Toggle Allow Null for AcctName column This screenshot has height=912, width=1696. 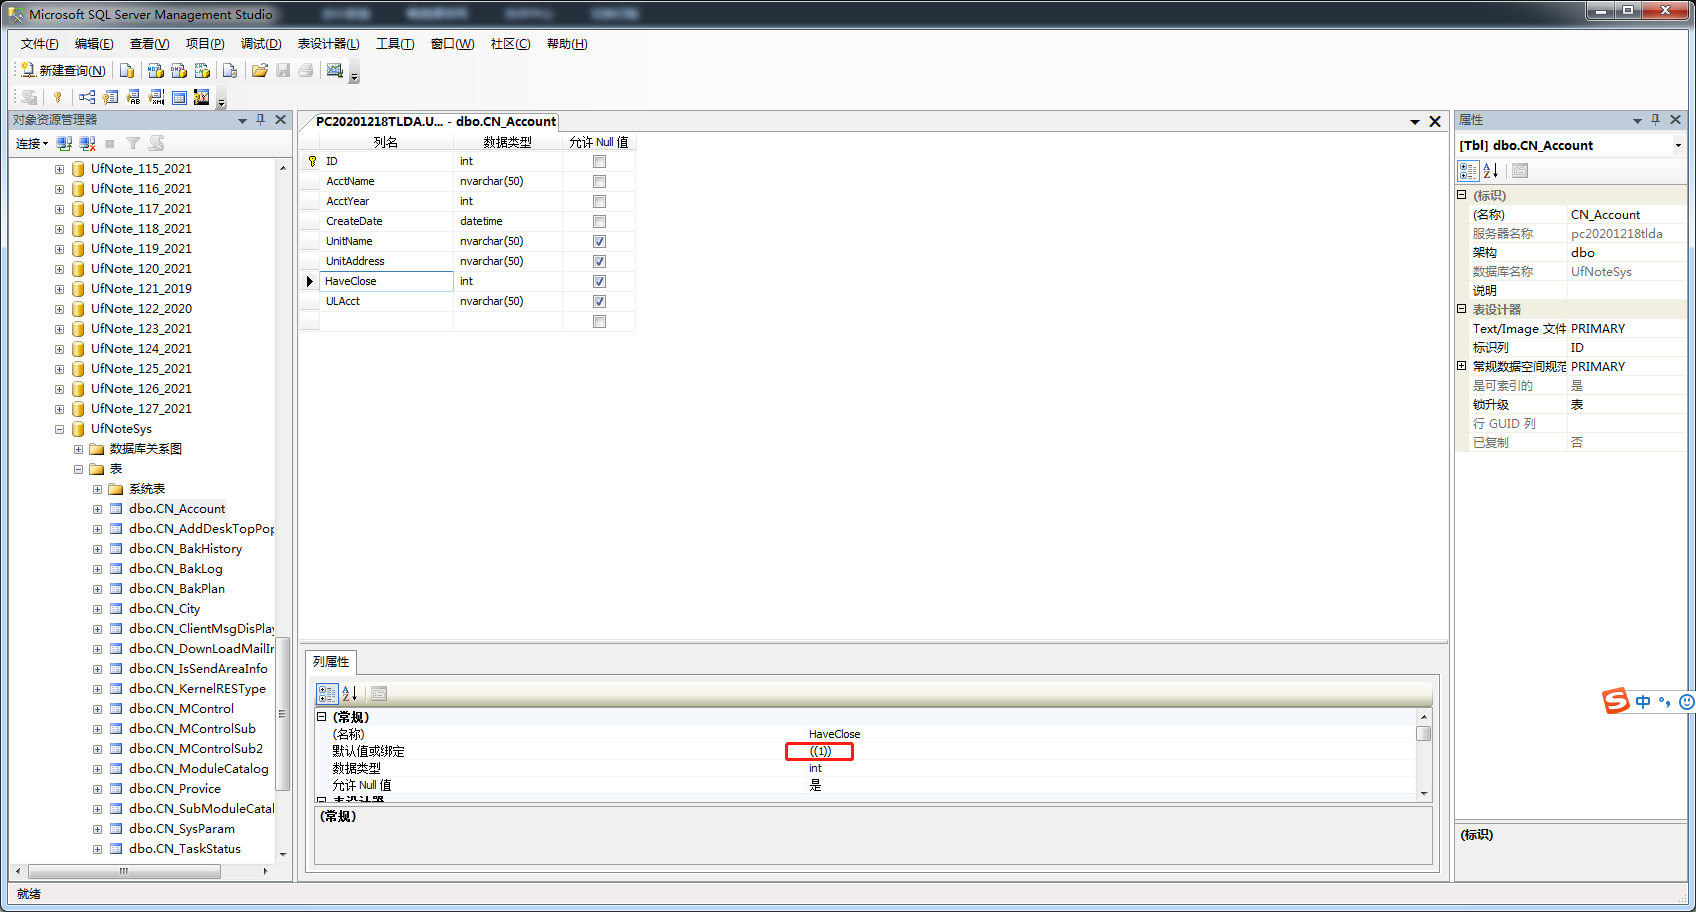[x=599, y=181]
